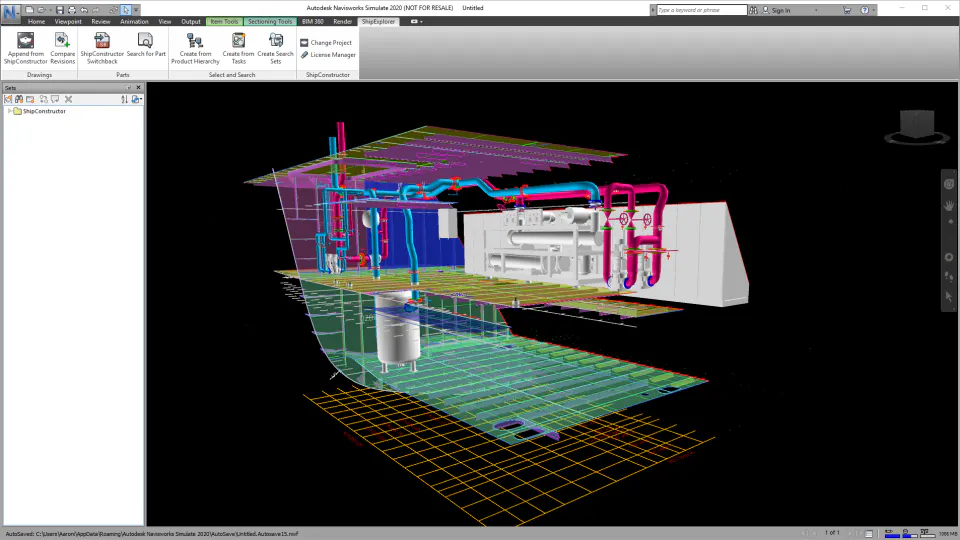960x540 pixels.
Task: Choose Create from Tasks
Action: 238,48
